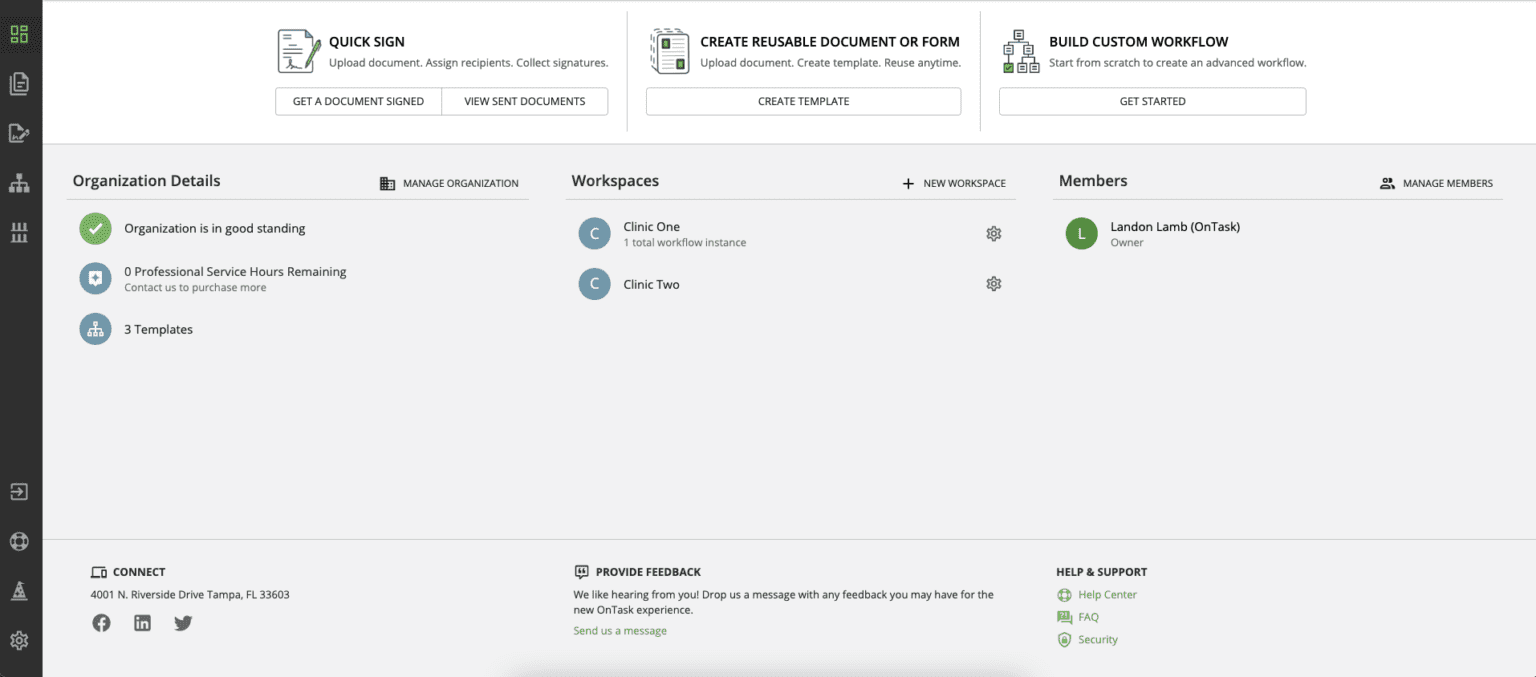Screen dimensions: 1536x677
Task: Click GET A DOCUMENT SIGNED
Action: 358,101
